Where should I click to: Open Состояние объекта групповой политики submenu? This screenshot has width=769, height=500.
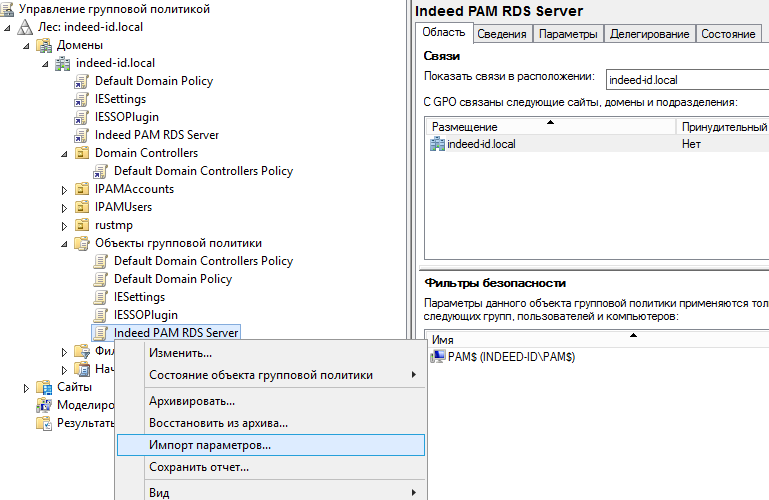[260, 375]
